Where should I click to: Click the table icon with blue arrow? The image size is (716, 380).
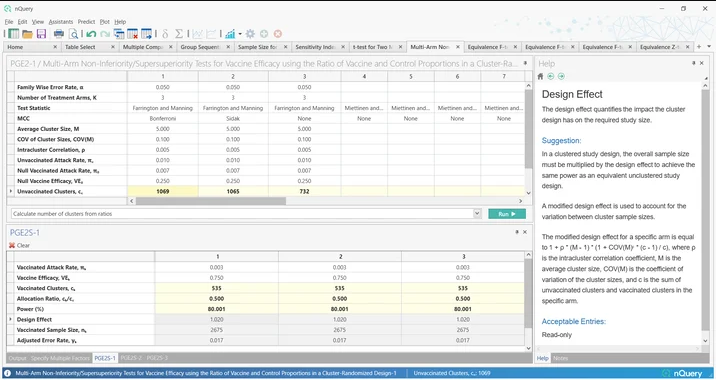[147, 34]
